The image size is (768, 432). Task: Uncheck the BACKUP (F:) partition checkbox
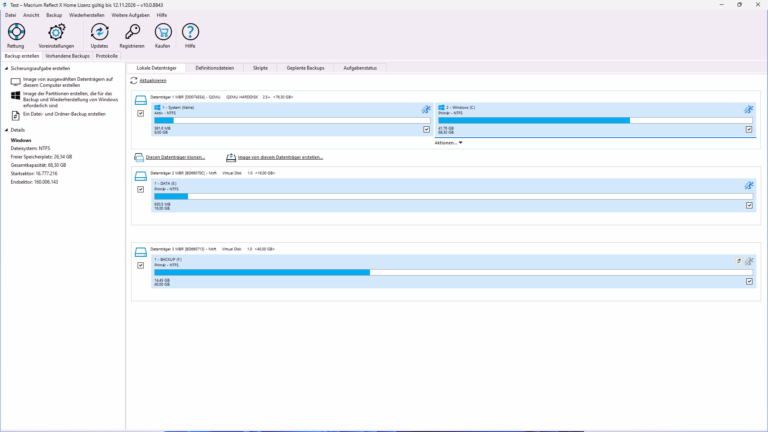point(749,281)
